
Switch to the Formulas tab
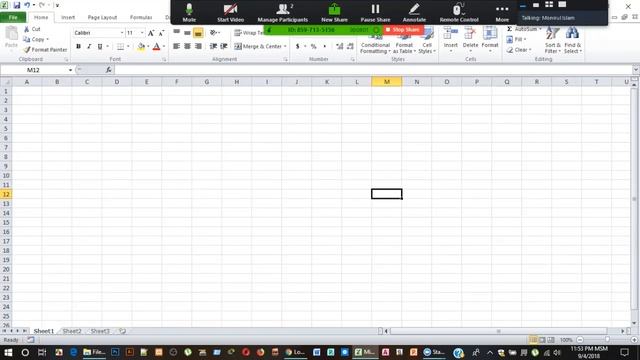pyautogui.click(x=141, y=17)
